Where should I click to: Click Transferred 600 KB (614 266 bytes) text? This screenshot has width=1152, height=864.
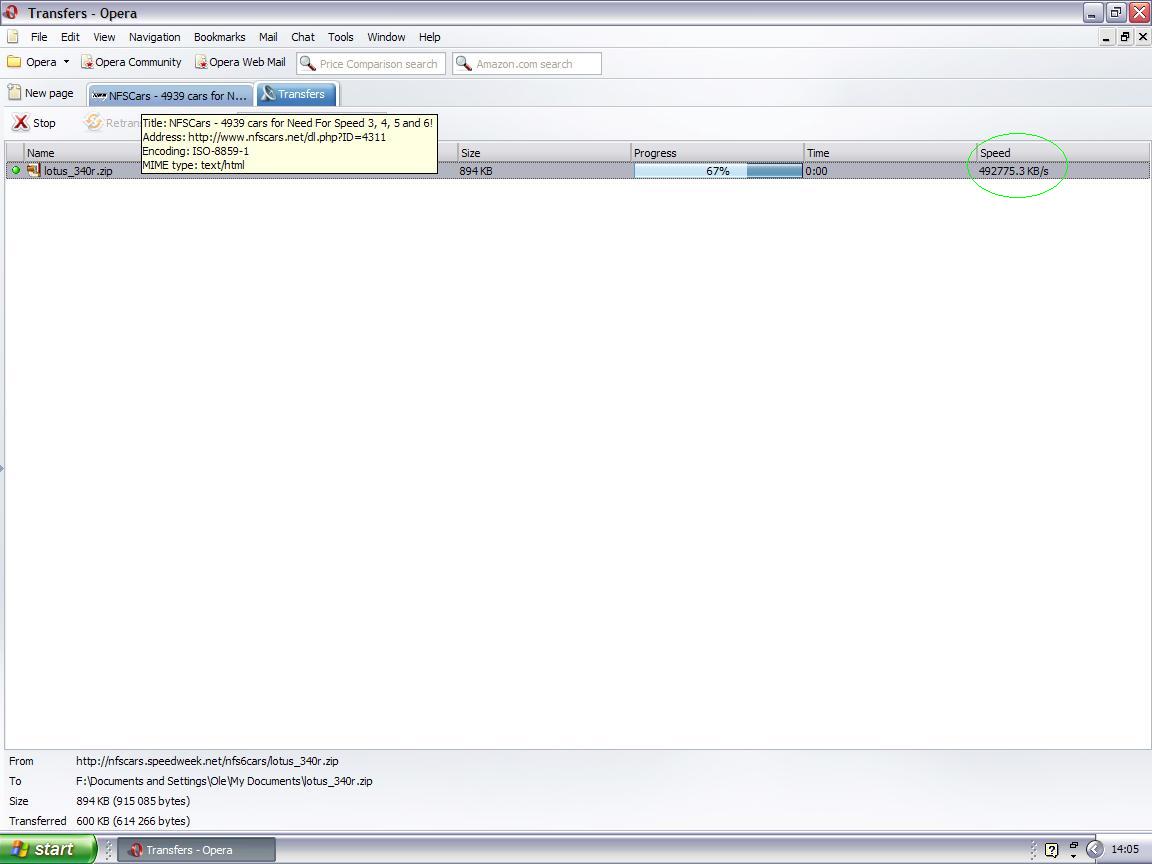tap(133, 821)
